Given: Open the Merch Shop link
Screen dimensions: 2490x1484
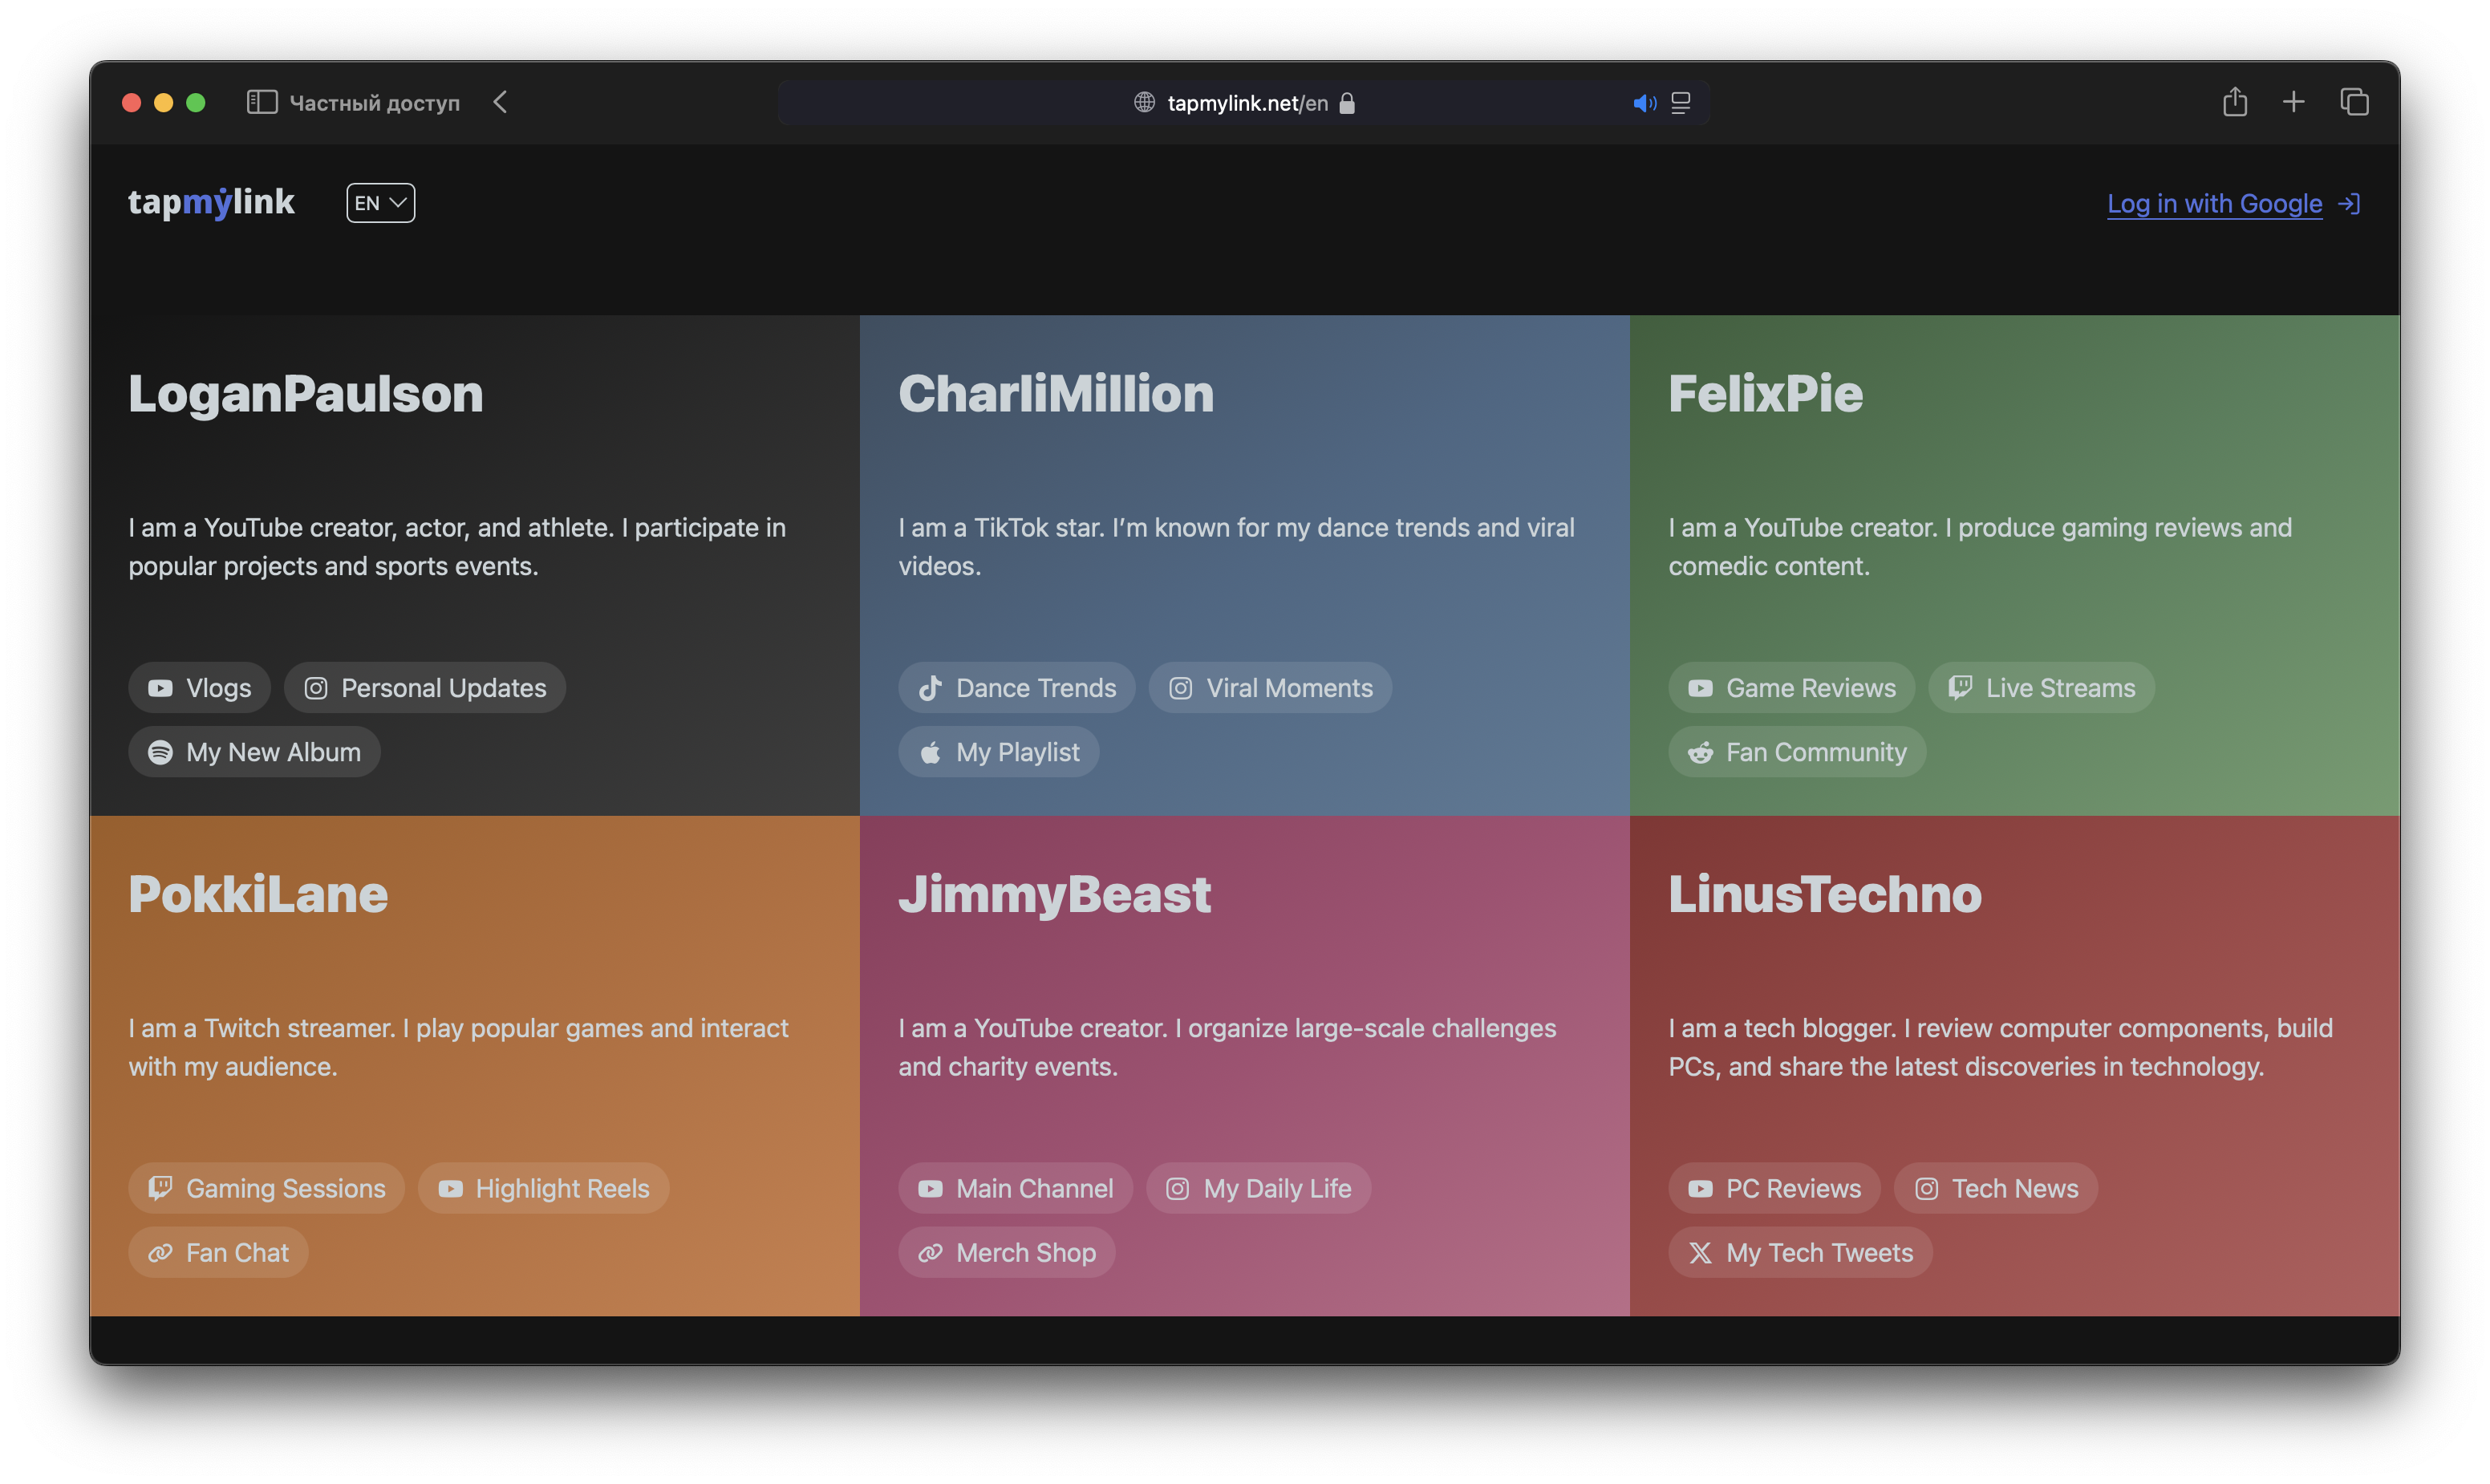Looking at the screenshot, I should click(x=1007, y=1253).
